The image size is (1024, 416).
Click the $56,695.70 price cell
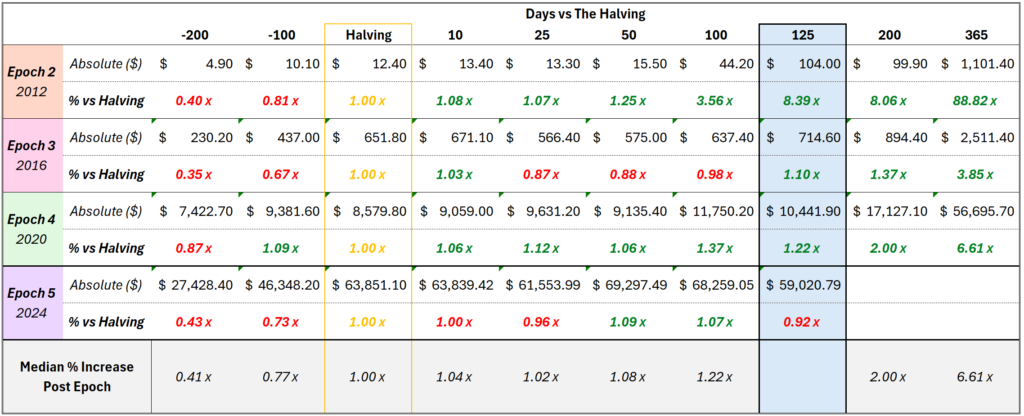(977, 211)
